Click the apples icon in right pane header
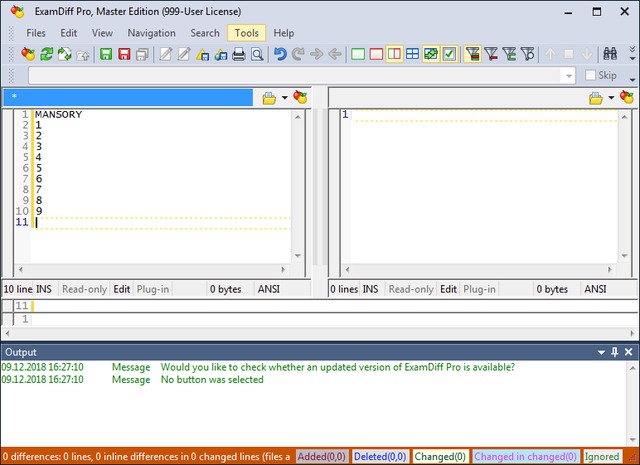Screen dimensions: 640x465 [627, 97]
